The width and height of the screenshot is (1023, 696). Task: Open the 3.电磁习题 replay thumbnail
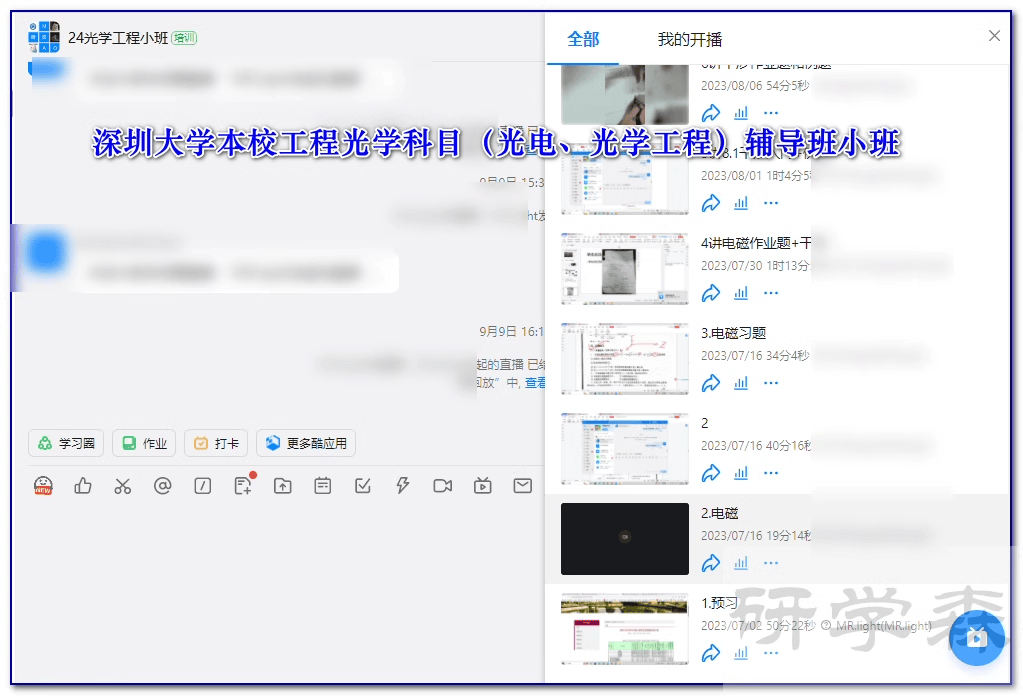coord(625,359)
